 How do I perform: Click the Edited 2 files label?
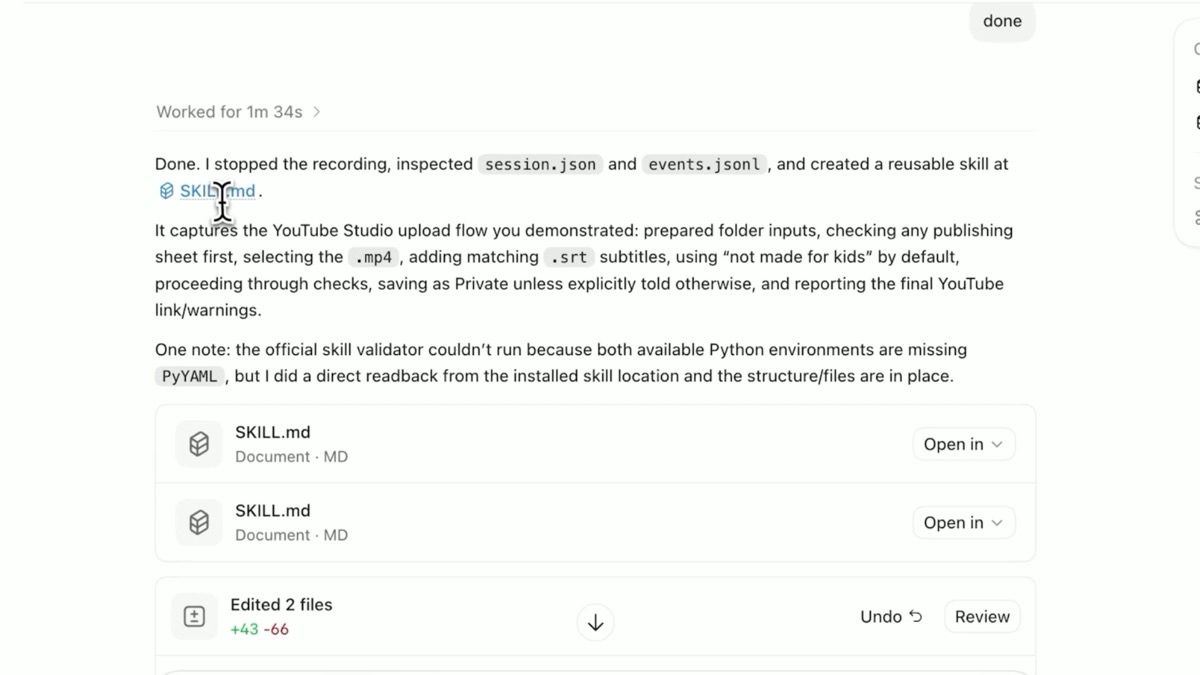(x=281, y=605)
